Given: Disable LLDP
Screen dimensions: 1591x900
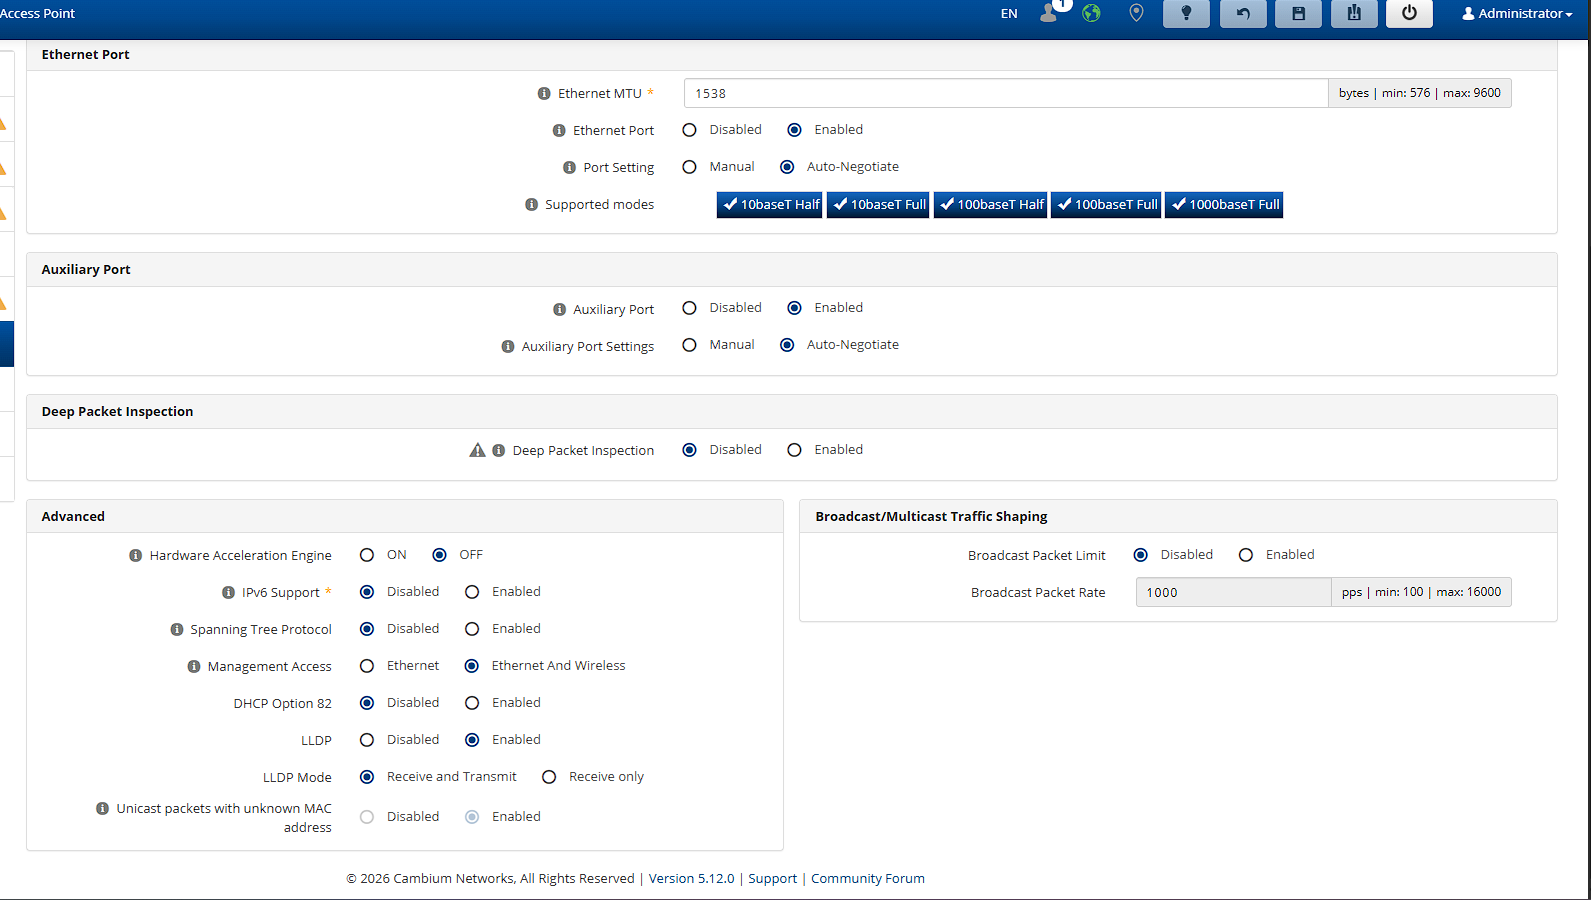Looking at the screenshot, I should (x=367, y=740).
